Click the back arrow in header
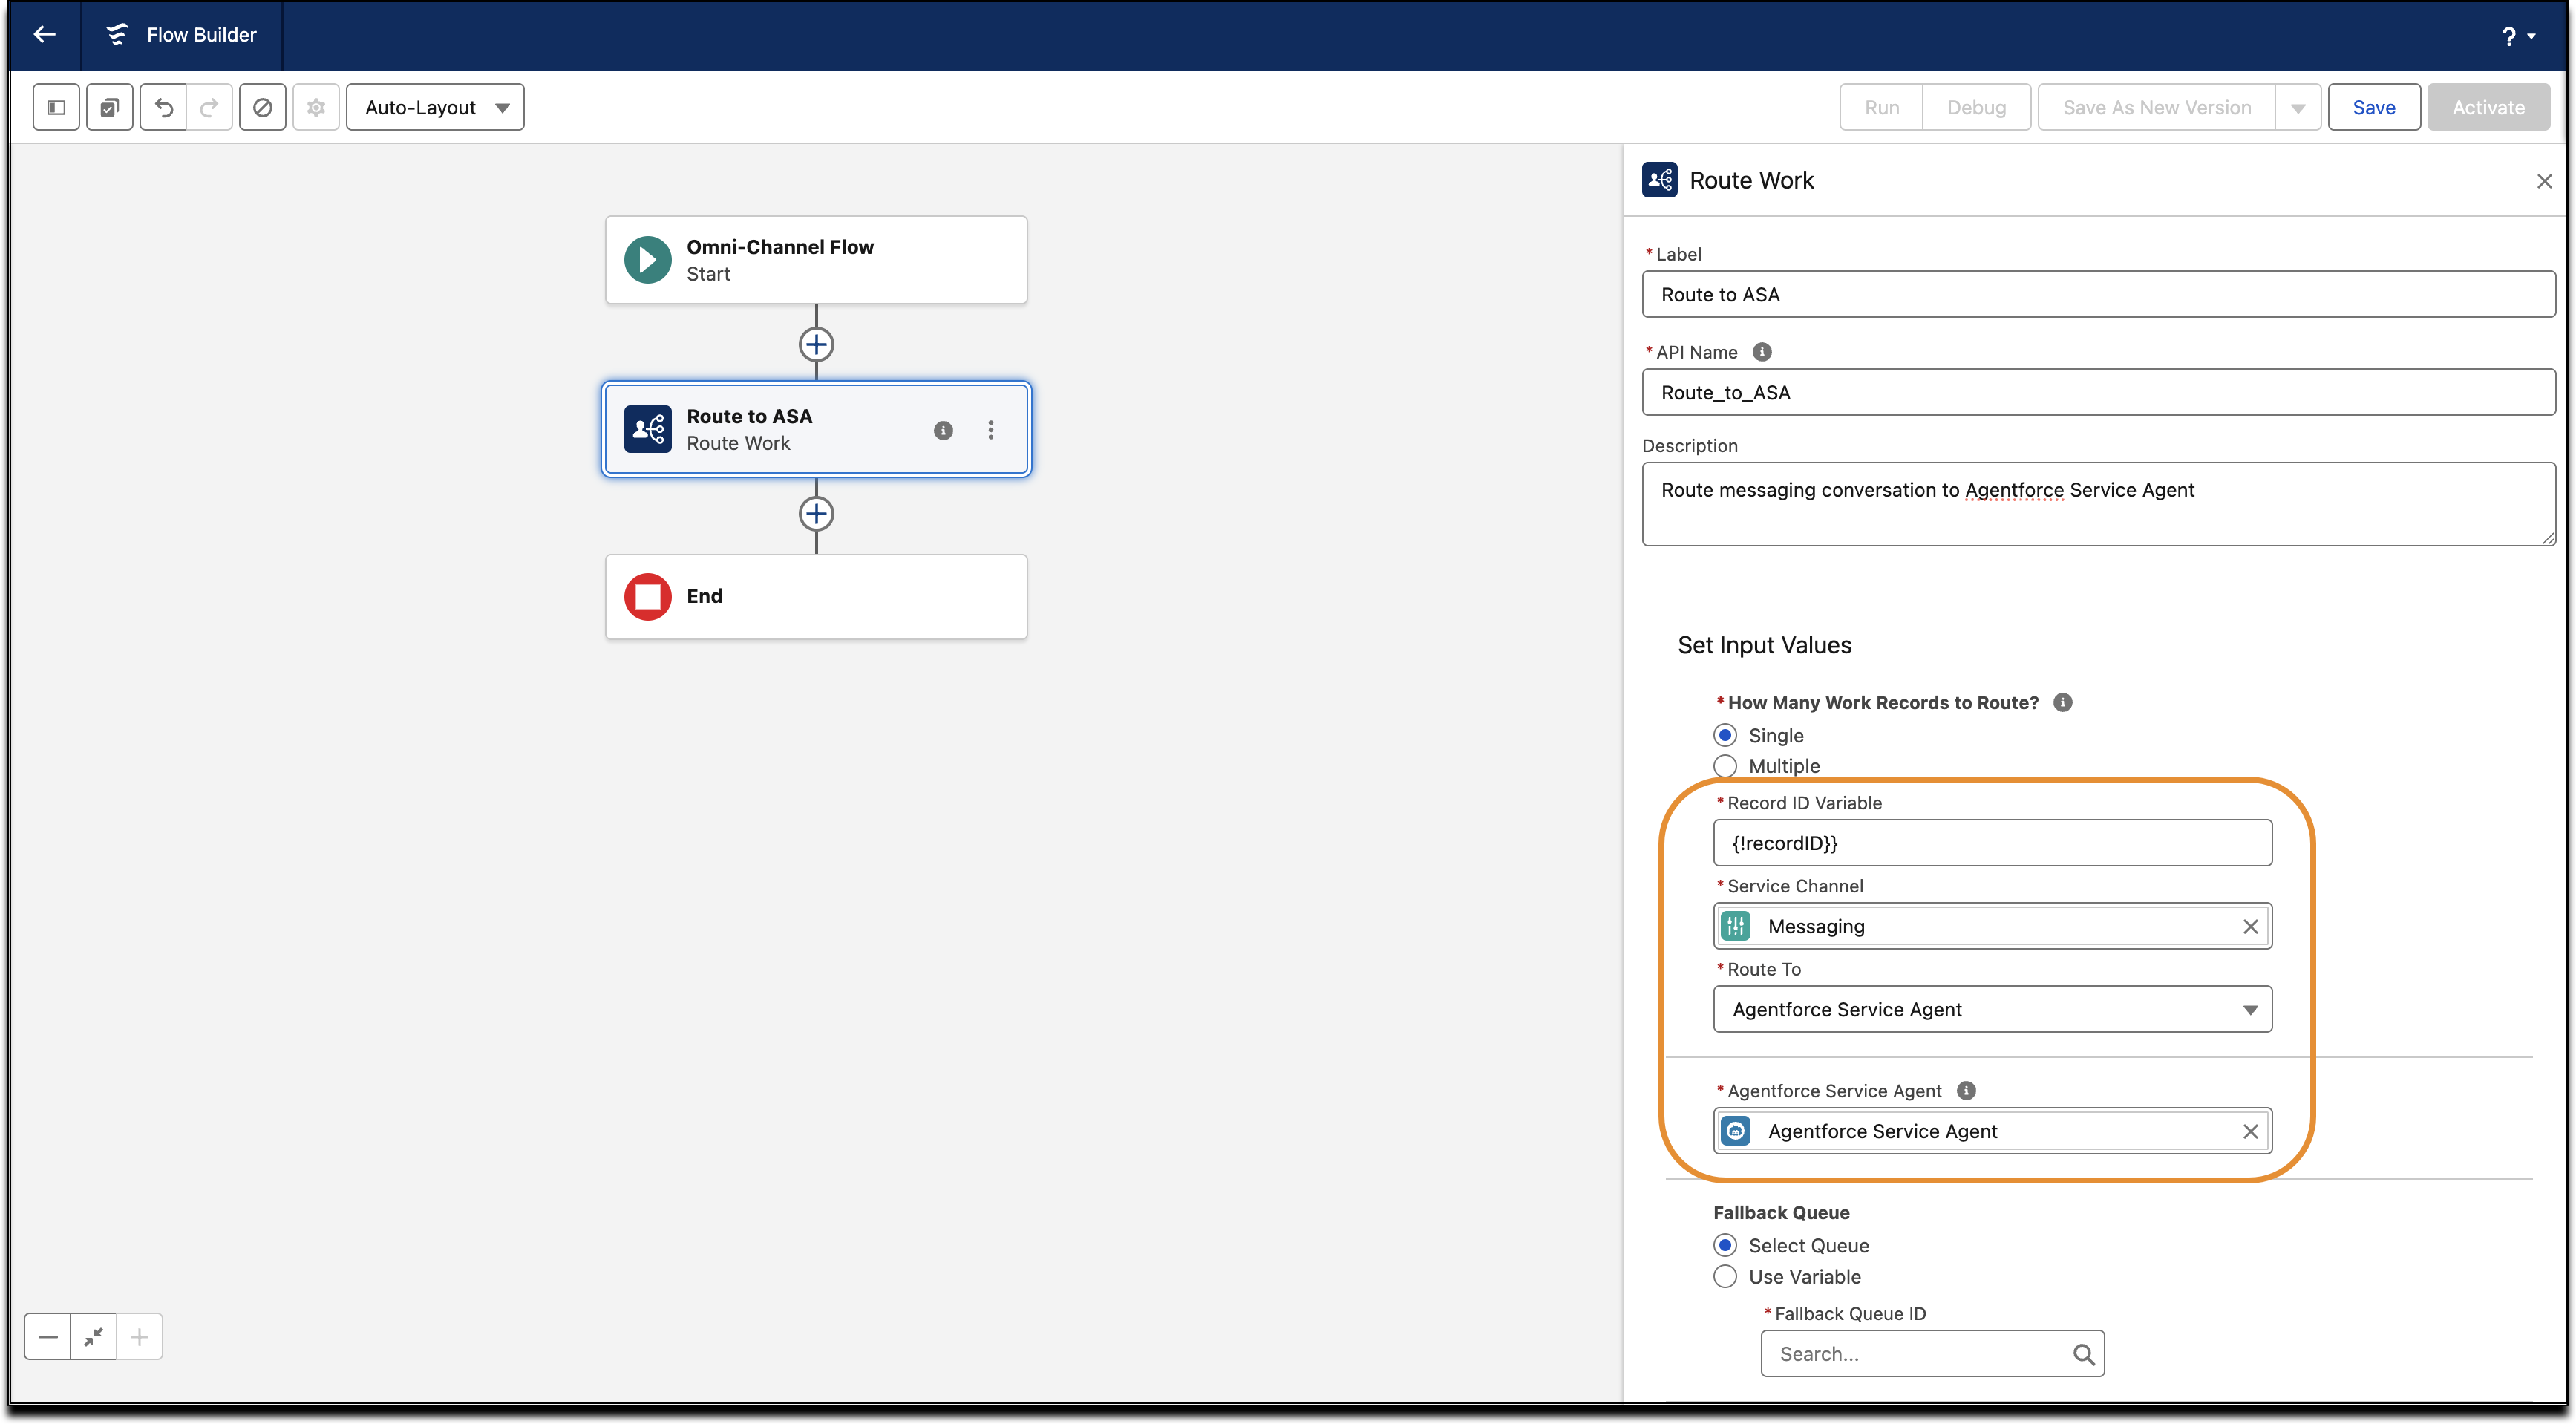 click(x=44, y=35)
